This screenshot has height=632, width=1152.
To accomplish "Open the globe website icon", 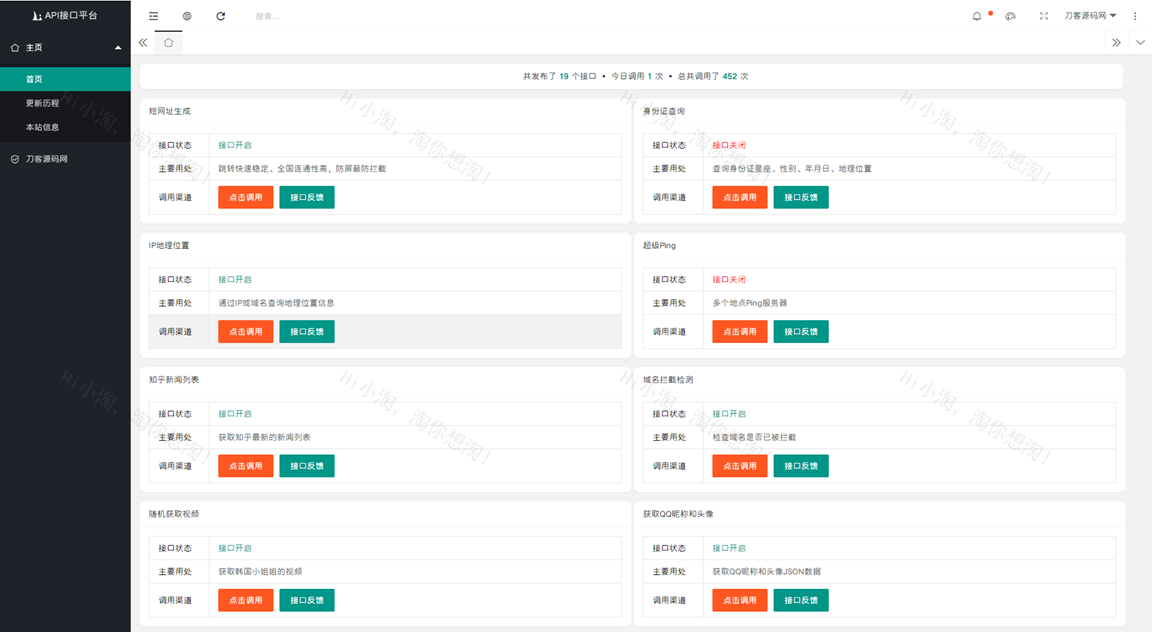I will pyautogui.click(x=187, y=16).
